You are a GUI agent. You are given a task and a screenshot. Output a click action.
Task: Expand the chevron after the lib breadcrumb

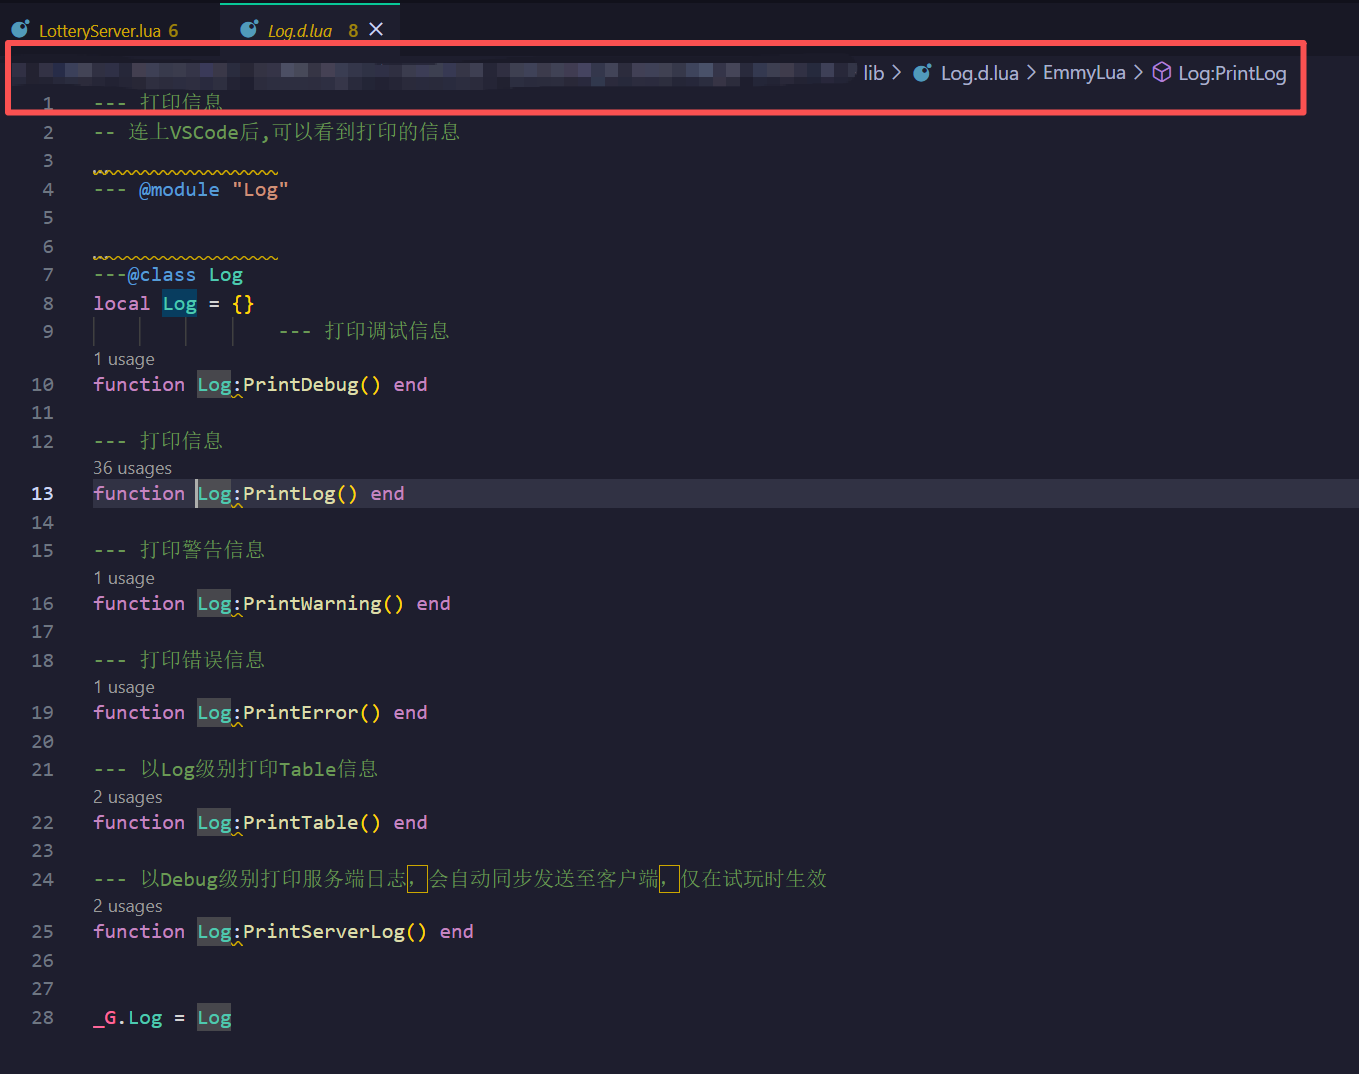point(896,73)
